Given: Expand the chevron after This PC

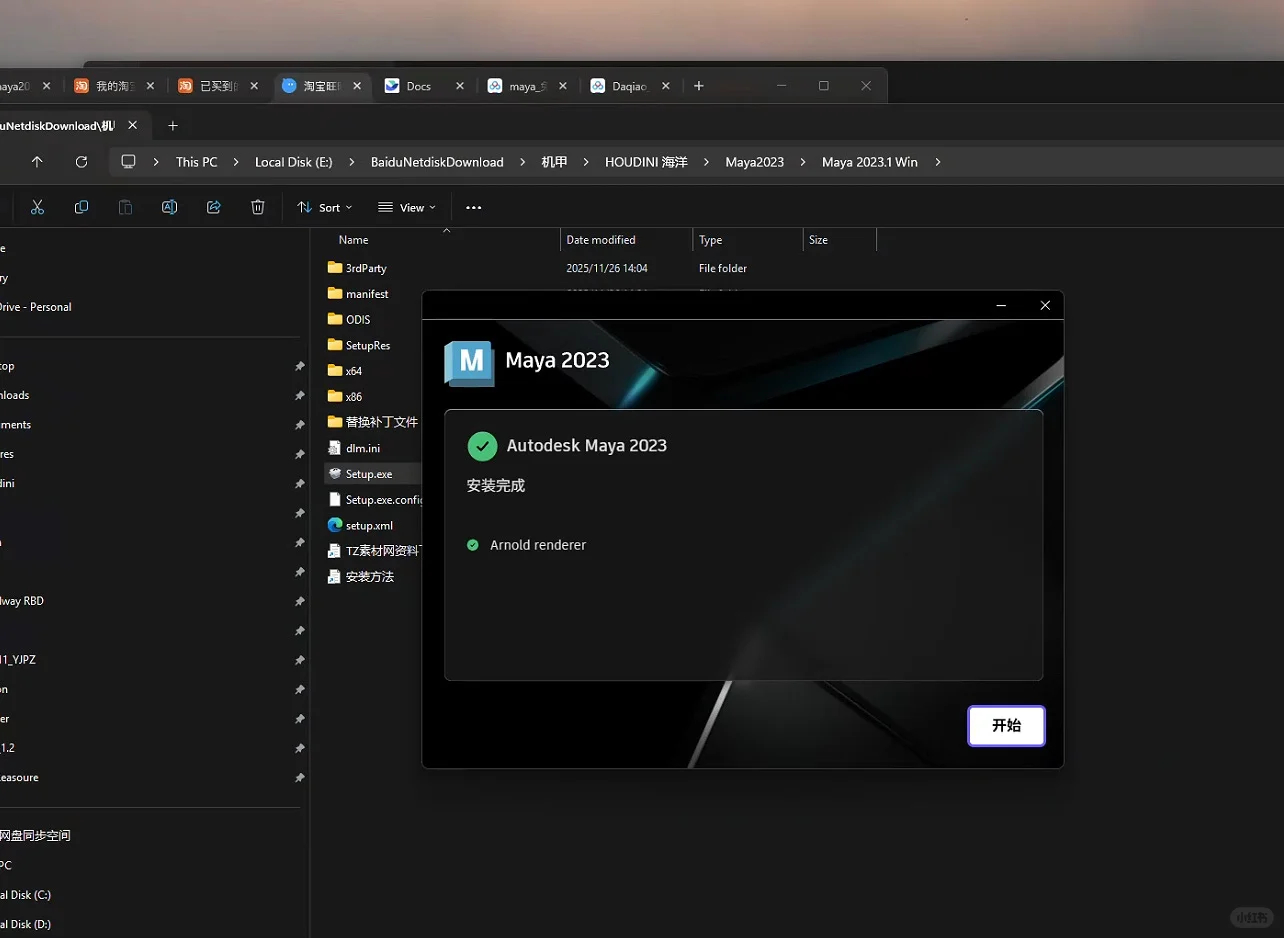Looking at the screenshot, I should [x=234, y=162].
